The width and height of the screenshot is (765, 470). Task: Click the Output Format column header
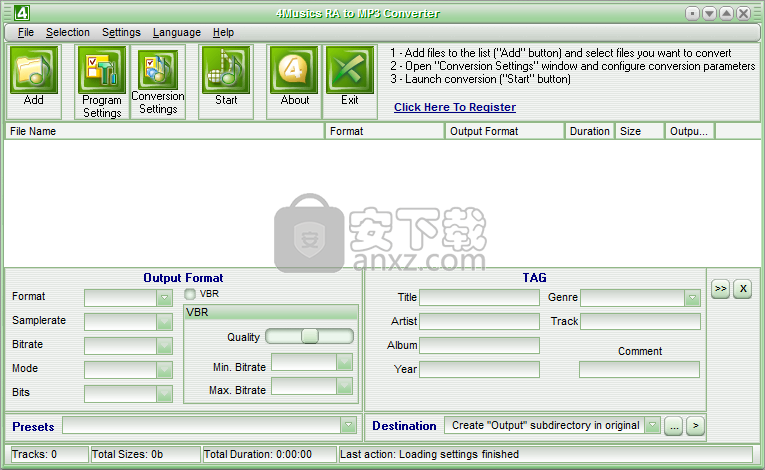pyautogui.click(x=504, y=131)
